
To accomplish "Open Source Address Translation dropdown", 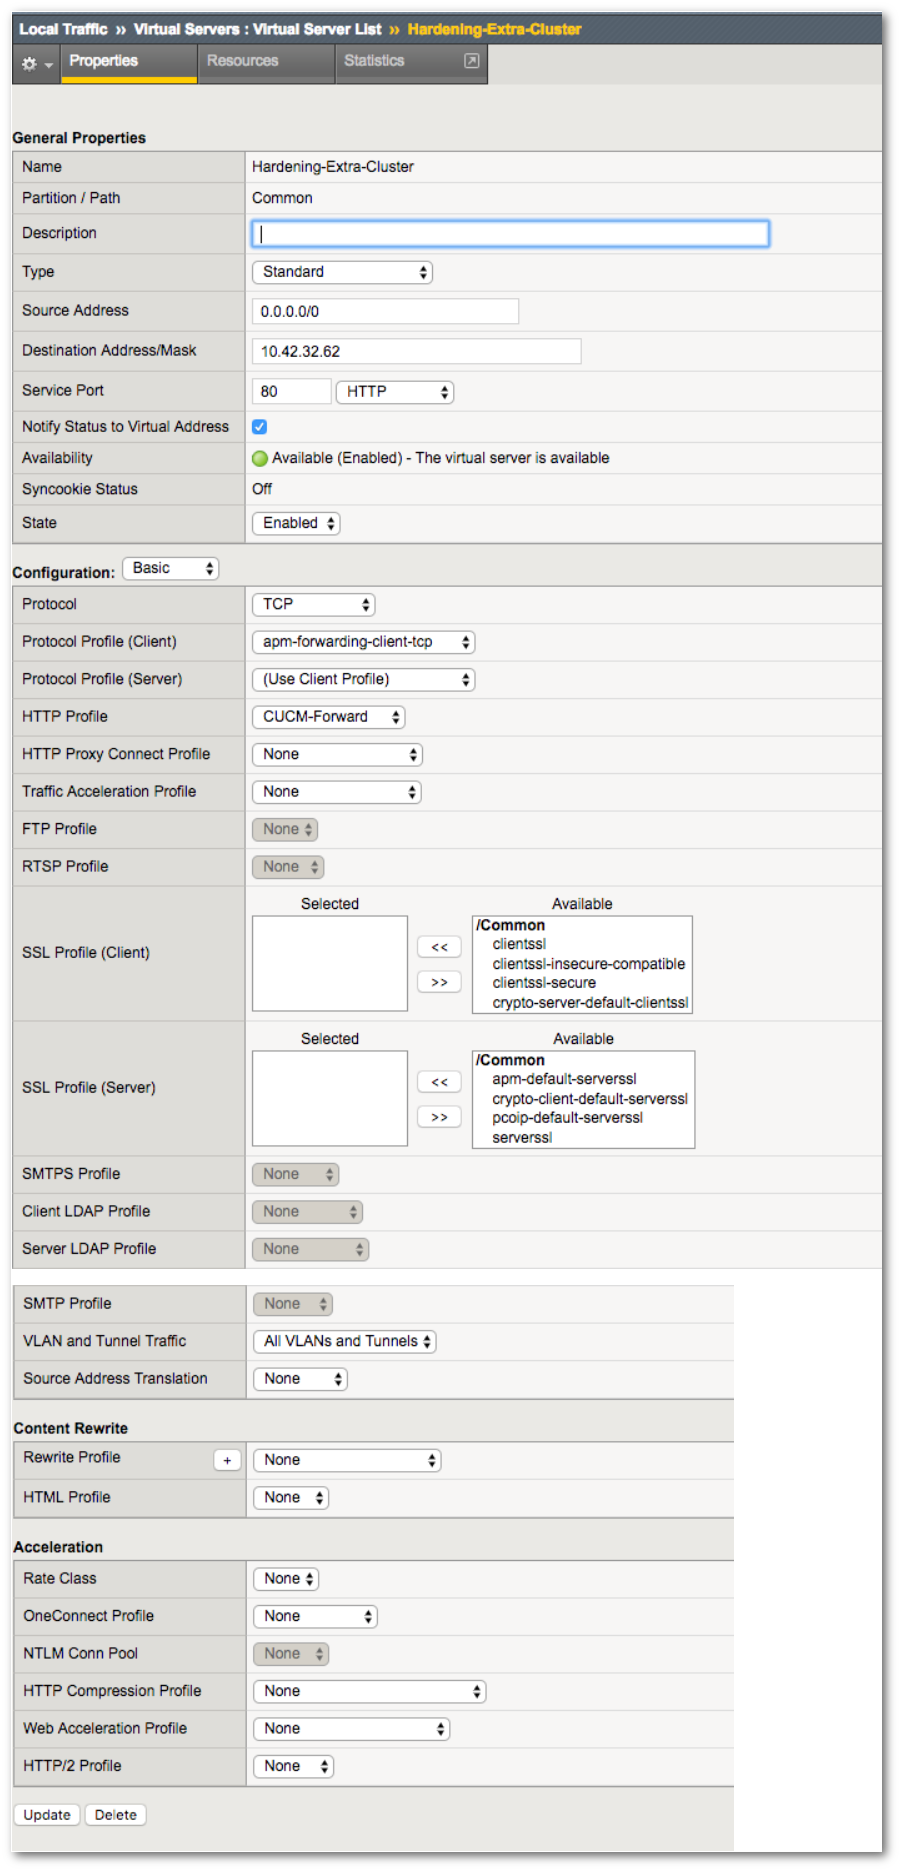I will click(x=300, y=1379).
